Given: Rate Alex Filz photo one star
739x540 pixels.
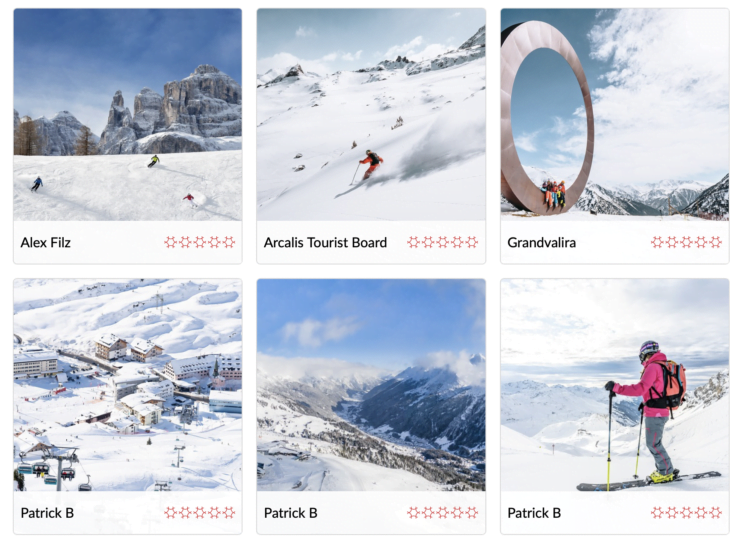Looking at the screenshot, I should (x=171, y=242).
